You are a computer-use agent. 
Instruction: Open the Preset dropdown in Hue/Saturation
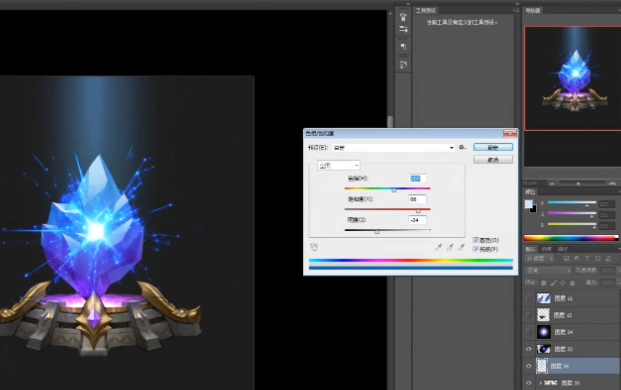(394, 148)
